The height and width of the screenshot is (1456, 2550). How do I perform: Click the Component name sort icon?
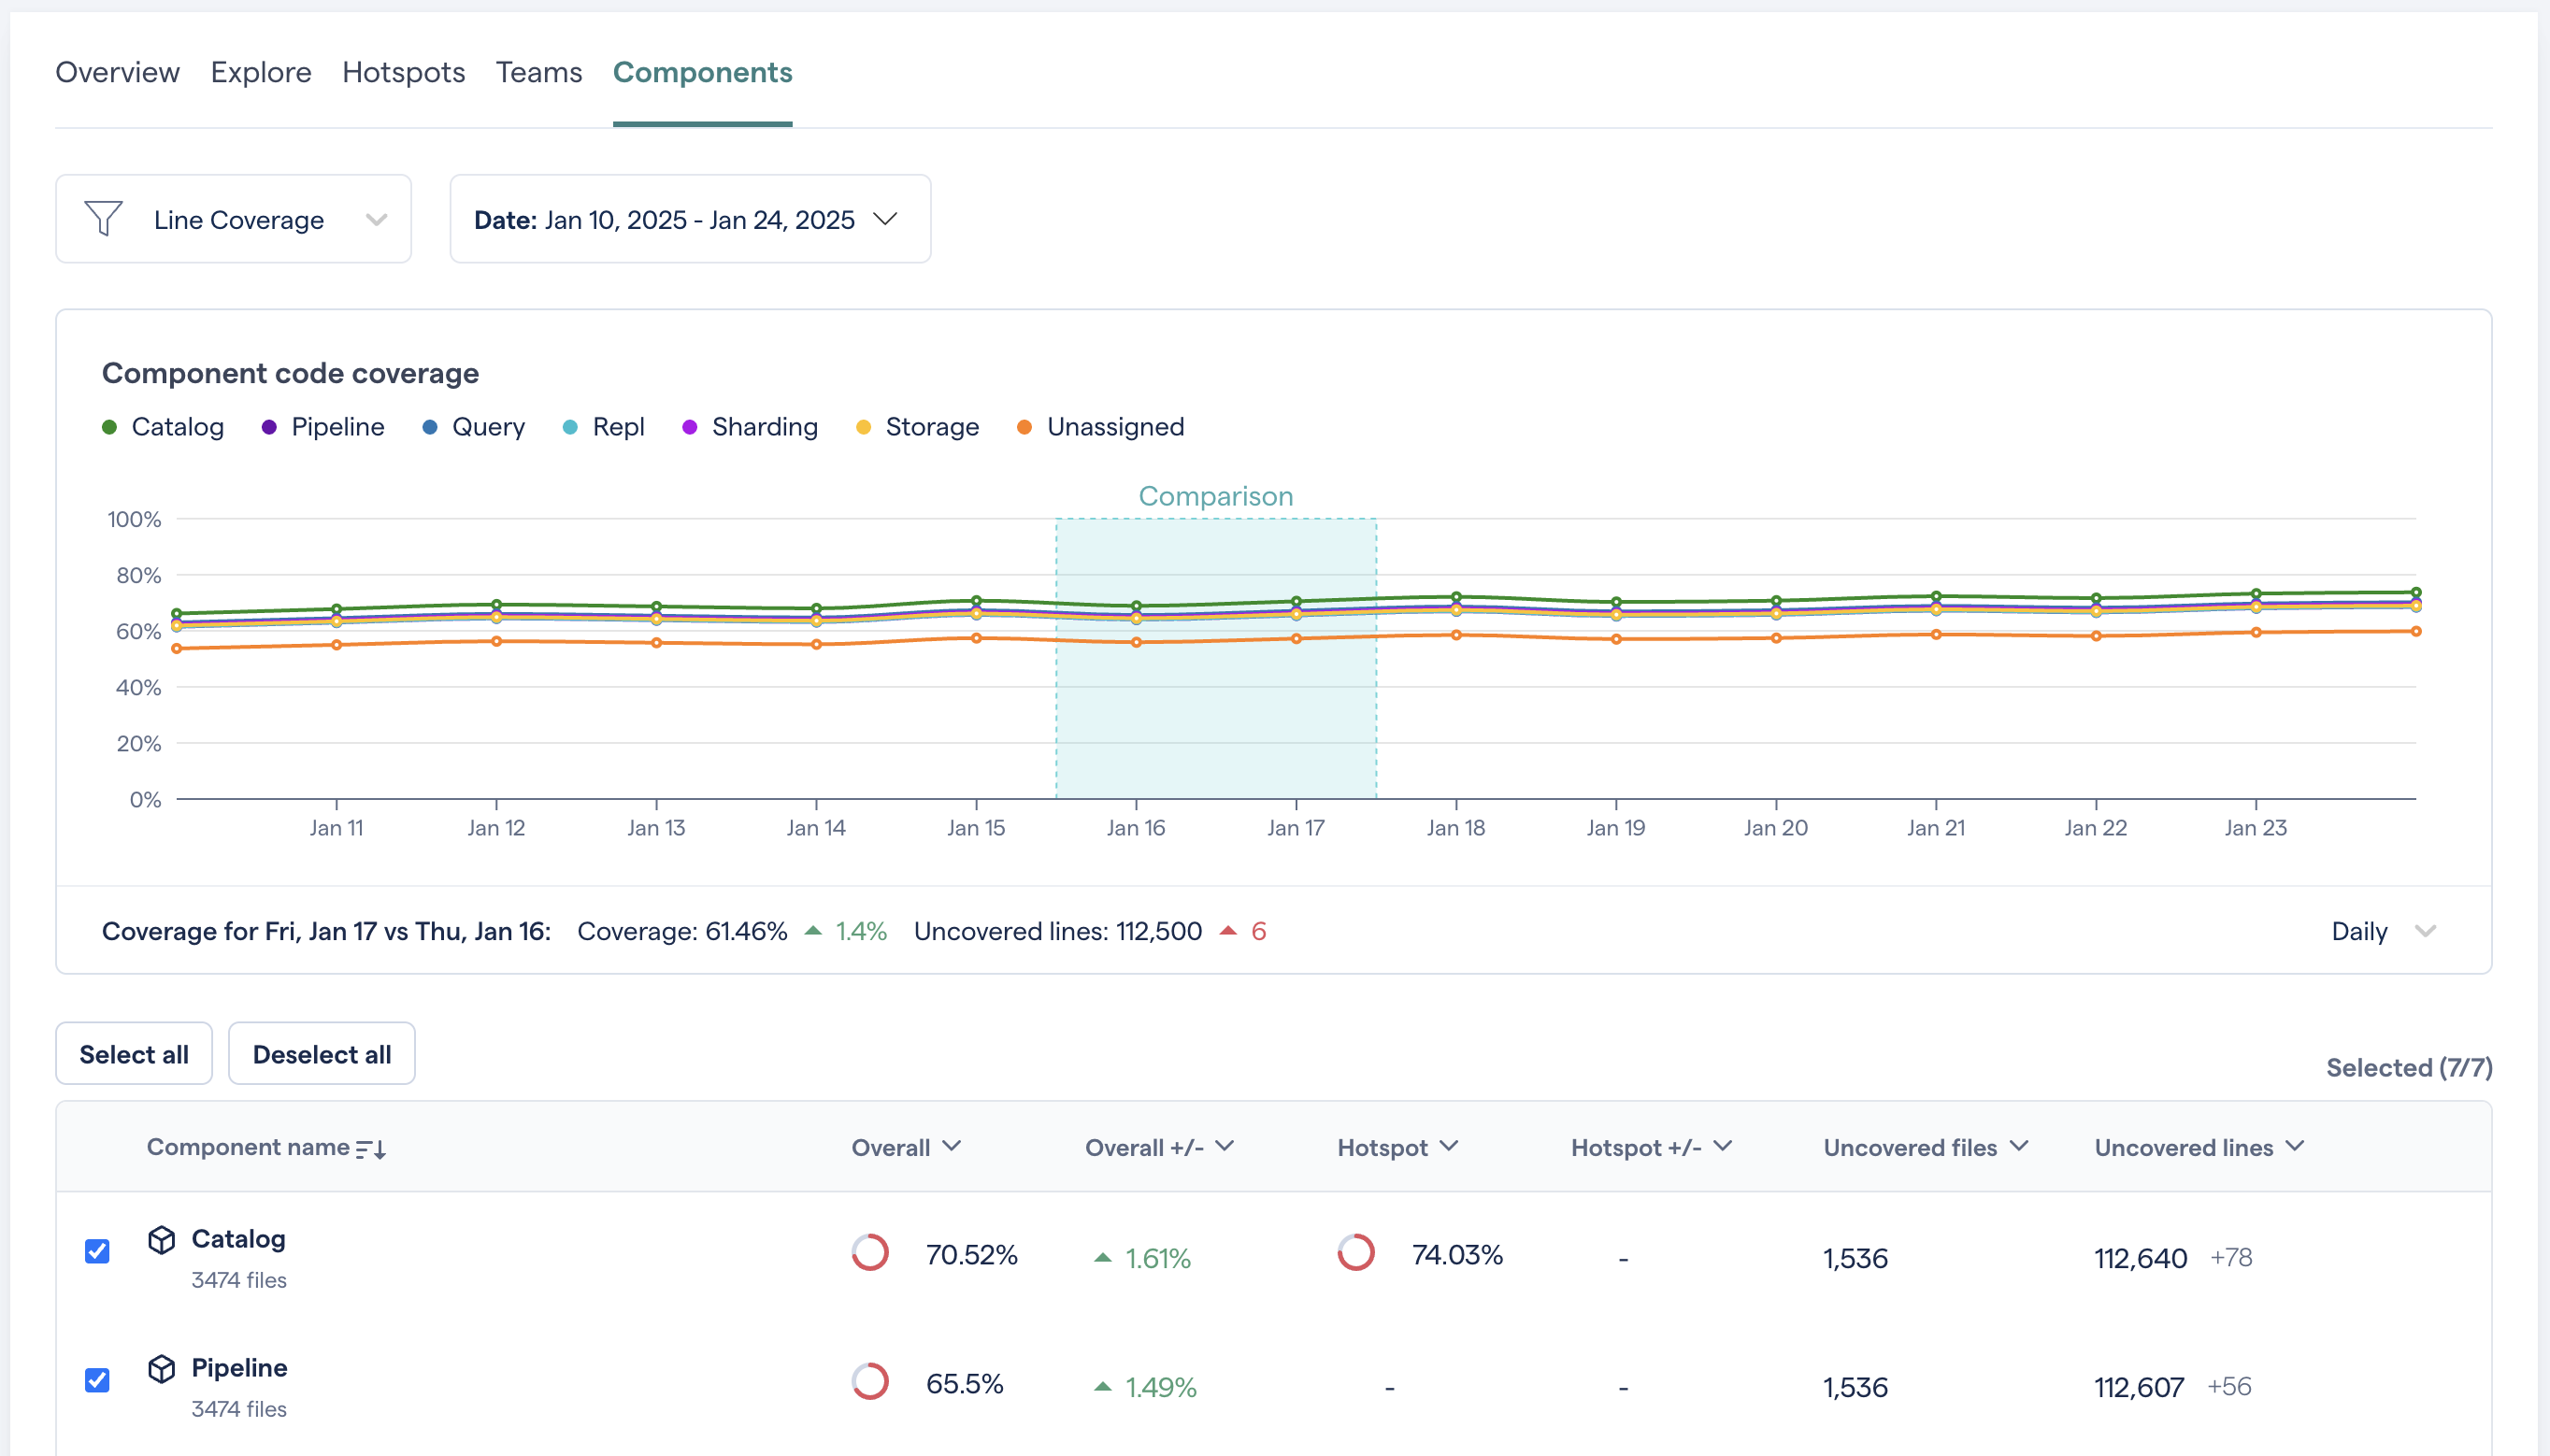point(371,1149)
